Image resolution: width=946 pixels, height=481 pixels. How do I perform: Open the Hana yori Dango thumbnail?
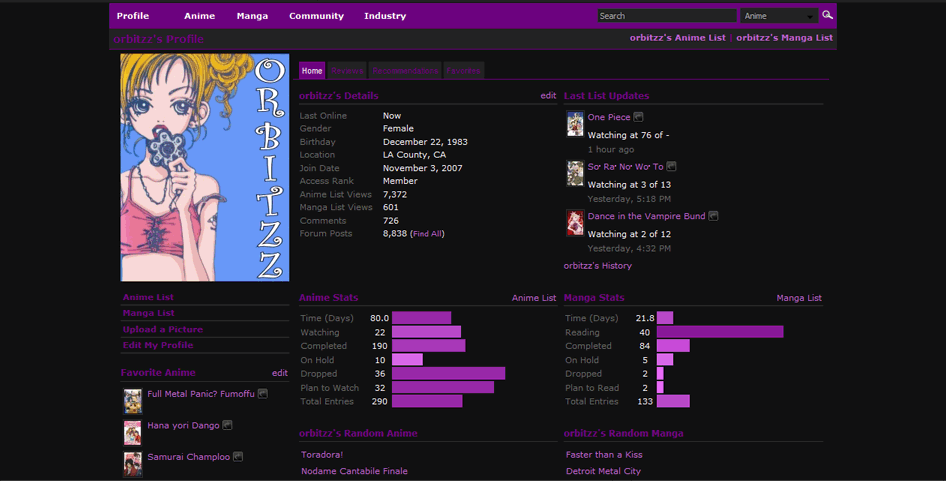point(133,433)
